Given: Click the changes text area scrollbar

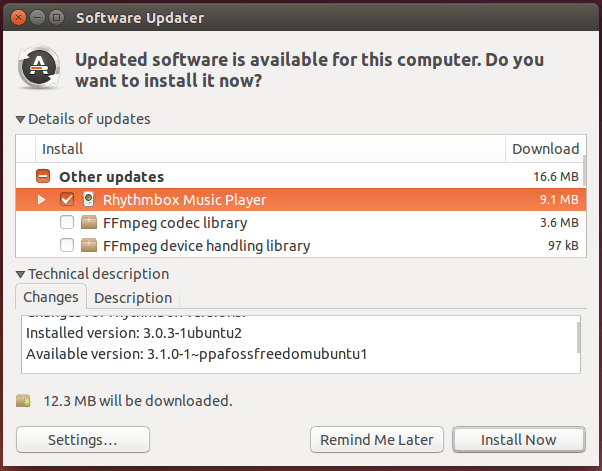Looking at the screenshot, I should [x=578, y=338].
